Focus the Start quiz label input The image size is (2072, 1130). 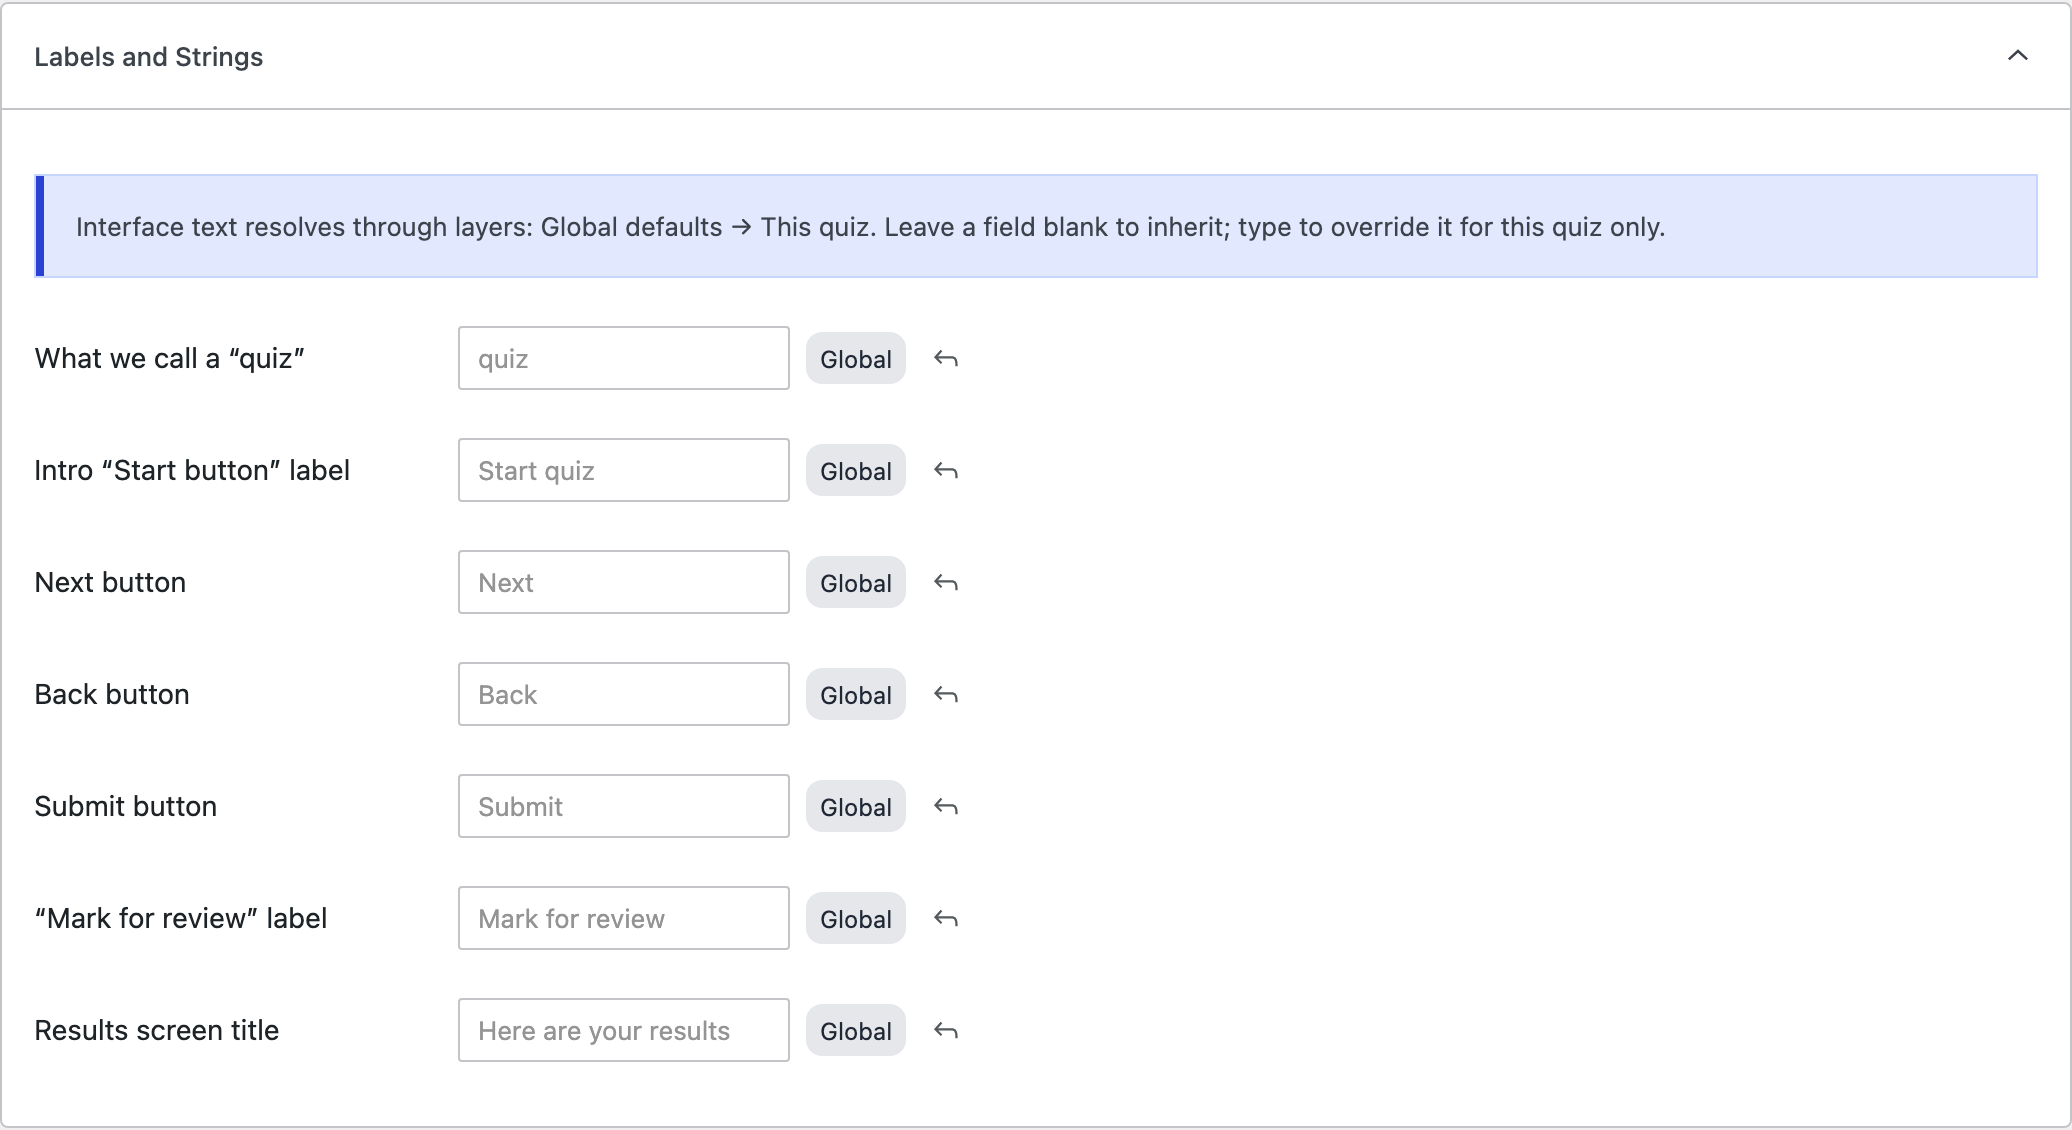point(624,470)
